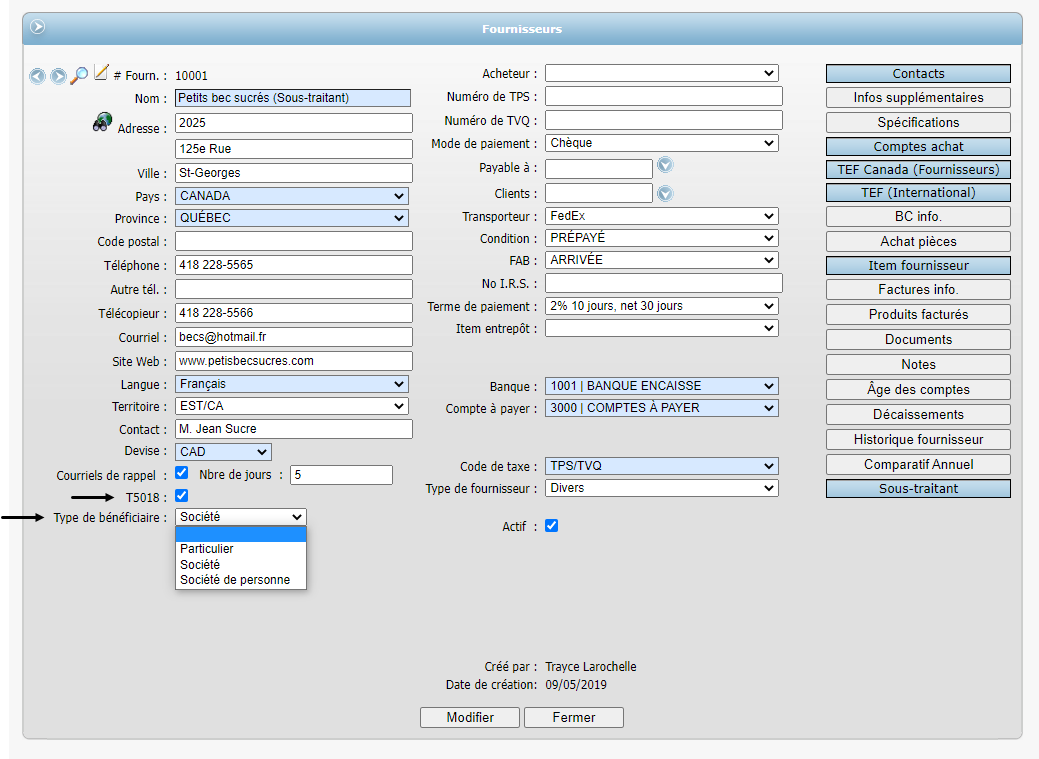Select Particulier from the beneficiary type list
The width and height of the screenshot is (1039, 759).
[207, 549]
